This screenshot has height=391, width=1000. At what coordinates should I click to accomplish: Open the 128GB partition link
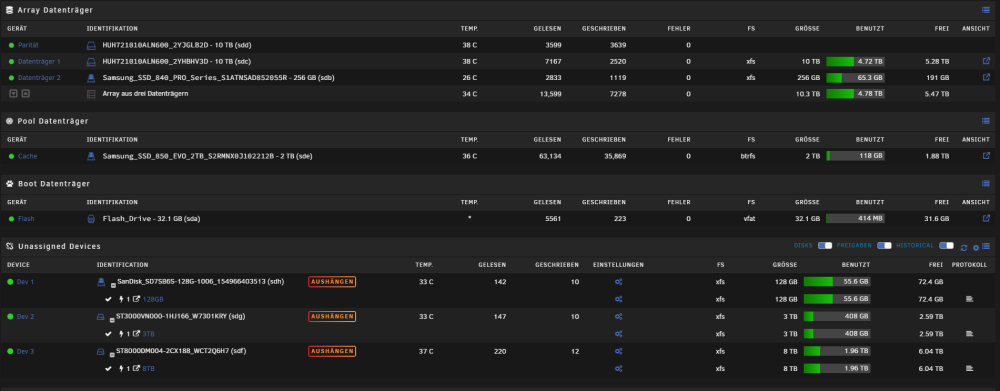tap(152, 299)
